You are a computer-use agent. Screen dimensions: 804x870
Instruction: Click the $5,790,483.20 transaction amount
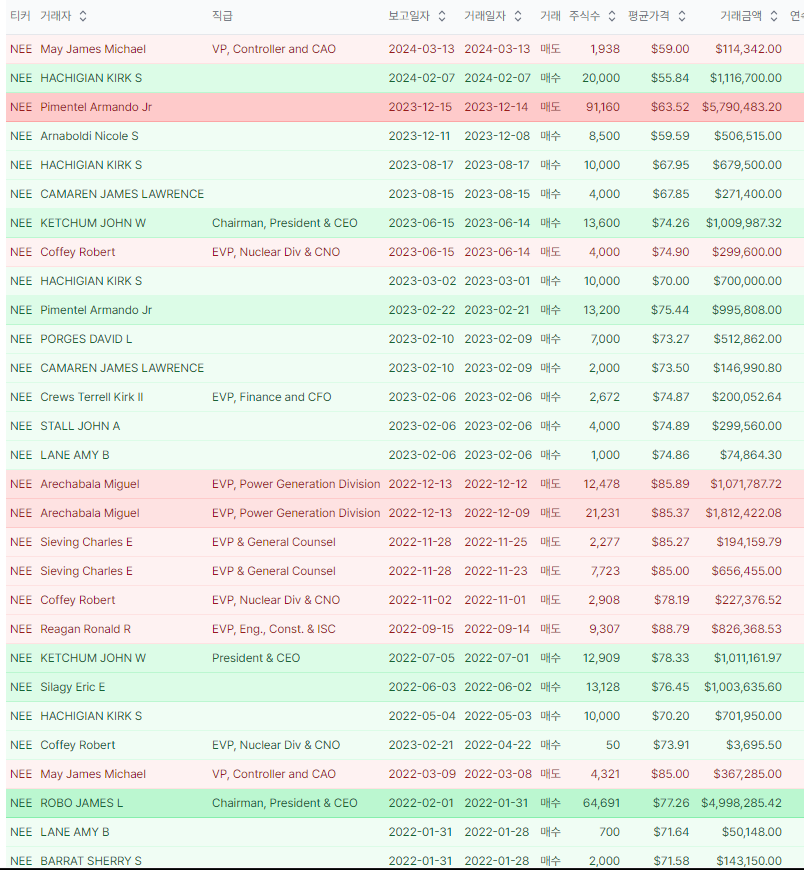coord(742,107)
